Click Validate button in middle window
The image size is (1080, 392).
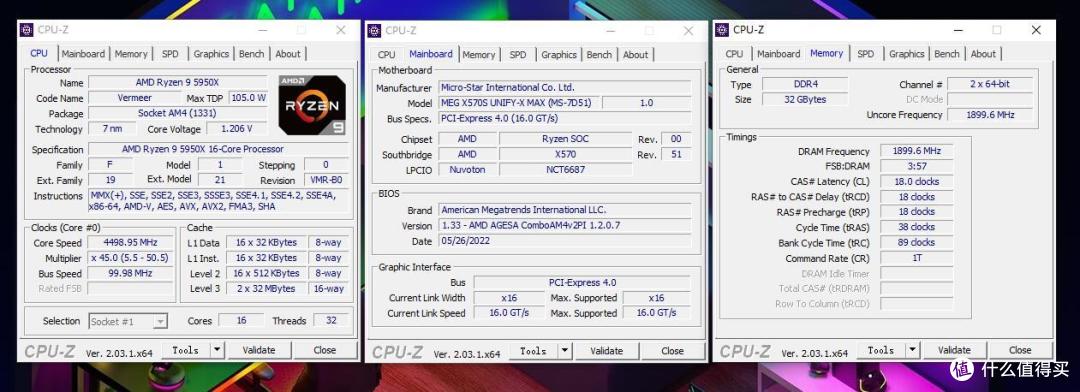[607, 351]
